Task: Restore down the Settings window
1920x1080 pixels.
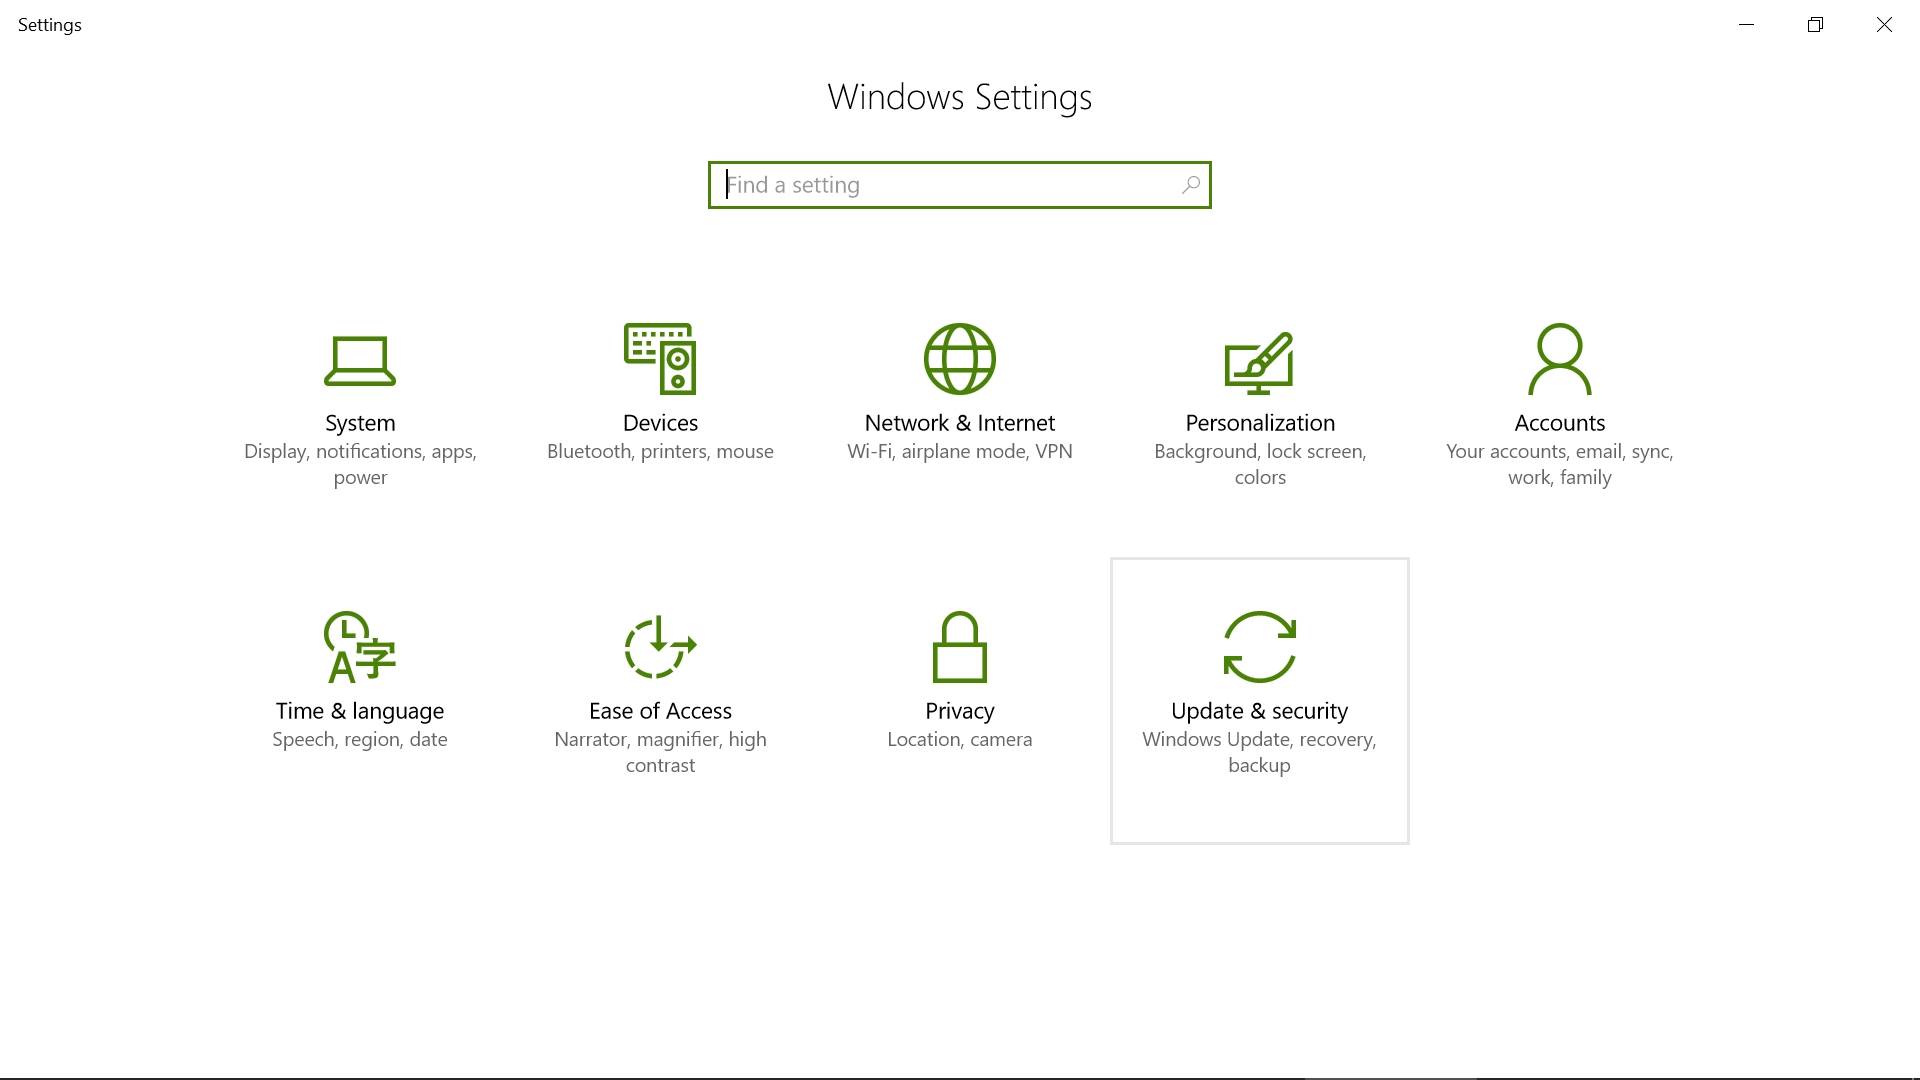Action: click(x=1815, y=25)
